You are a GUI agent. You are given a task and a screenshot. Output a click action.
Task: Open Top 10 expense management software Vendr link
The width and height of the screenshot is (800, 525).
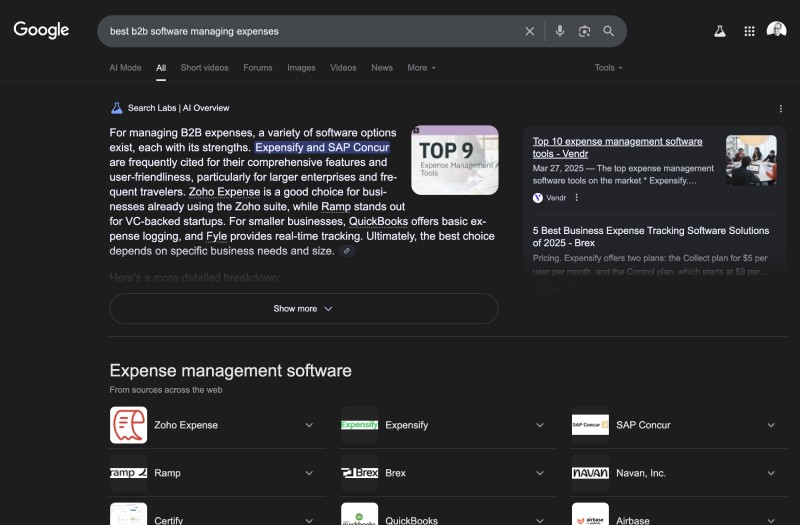click(x=617, y=147)
